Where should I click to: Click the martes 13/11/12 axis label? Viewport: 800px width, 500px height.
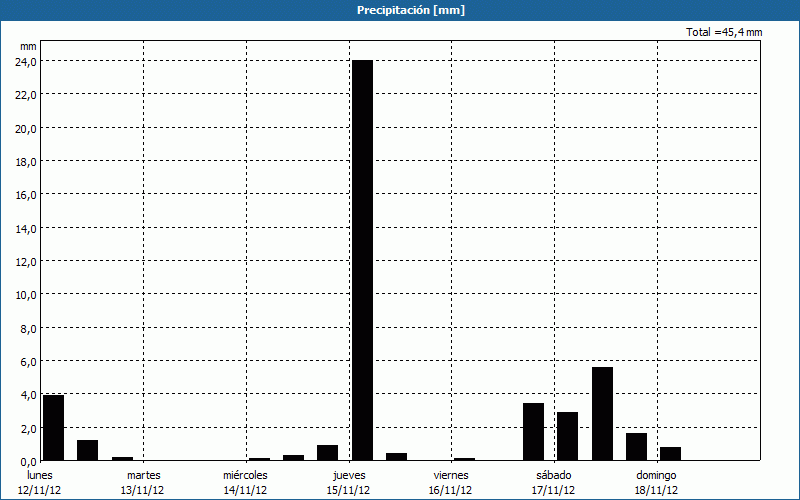(144, 482)
